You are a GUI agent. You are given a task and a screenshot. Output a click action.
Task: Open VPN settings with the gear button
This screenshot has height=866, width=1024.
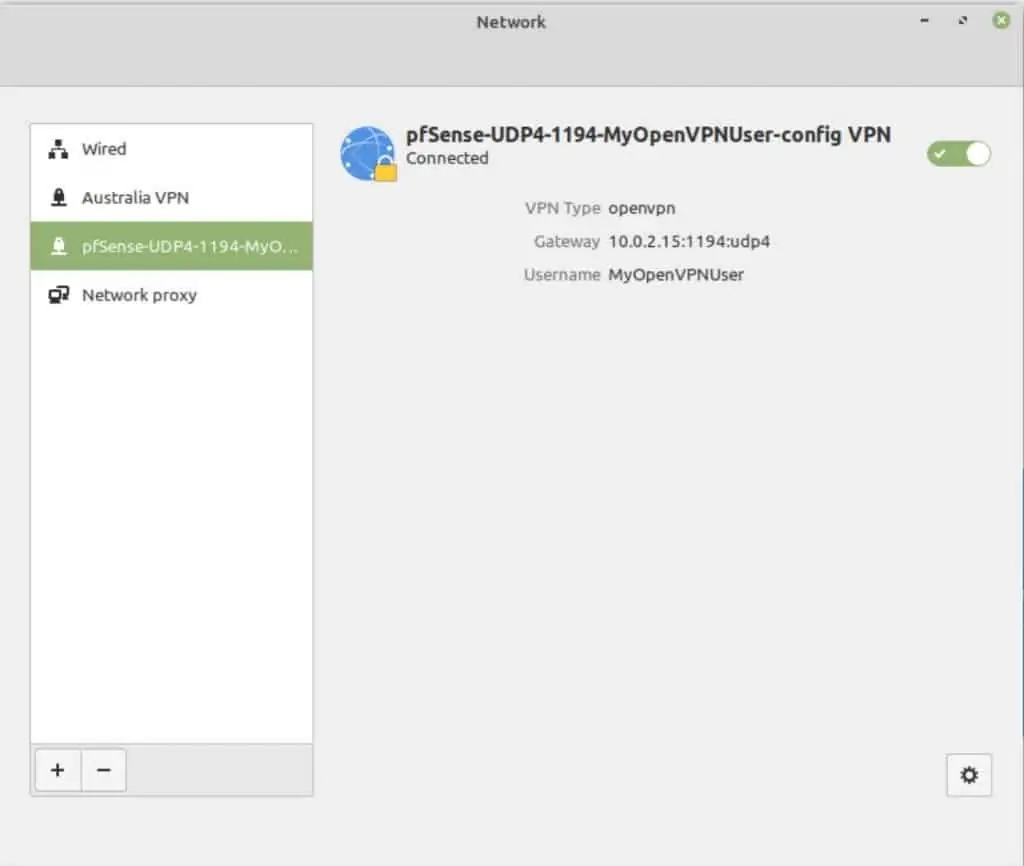968,775
